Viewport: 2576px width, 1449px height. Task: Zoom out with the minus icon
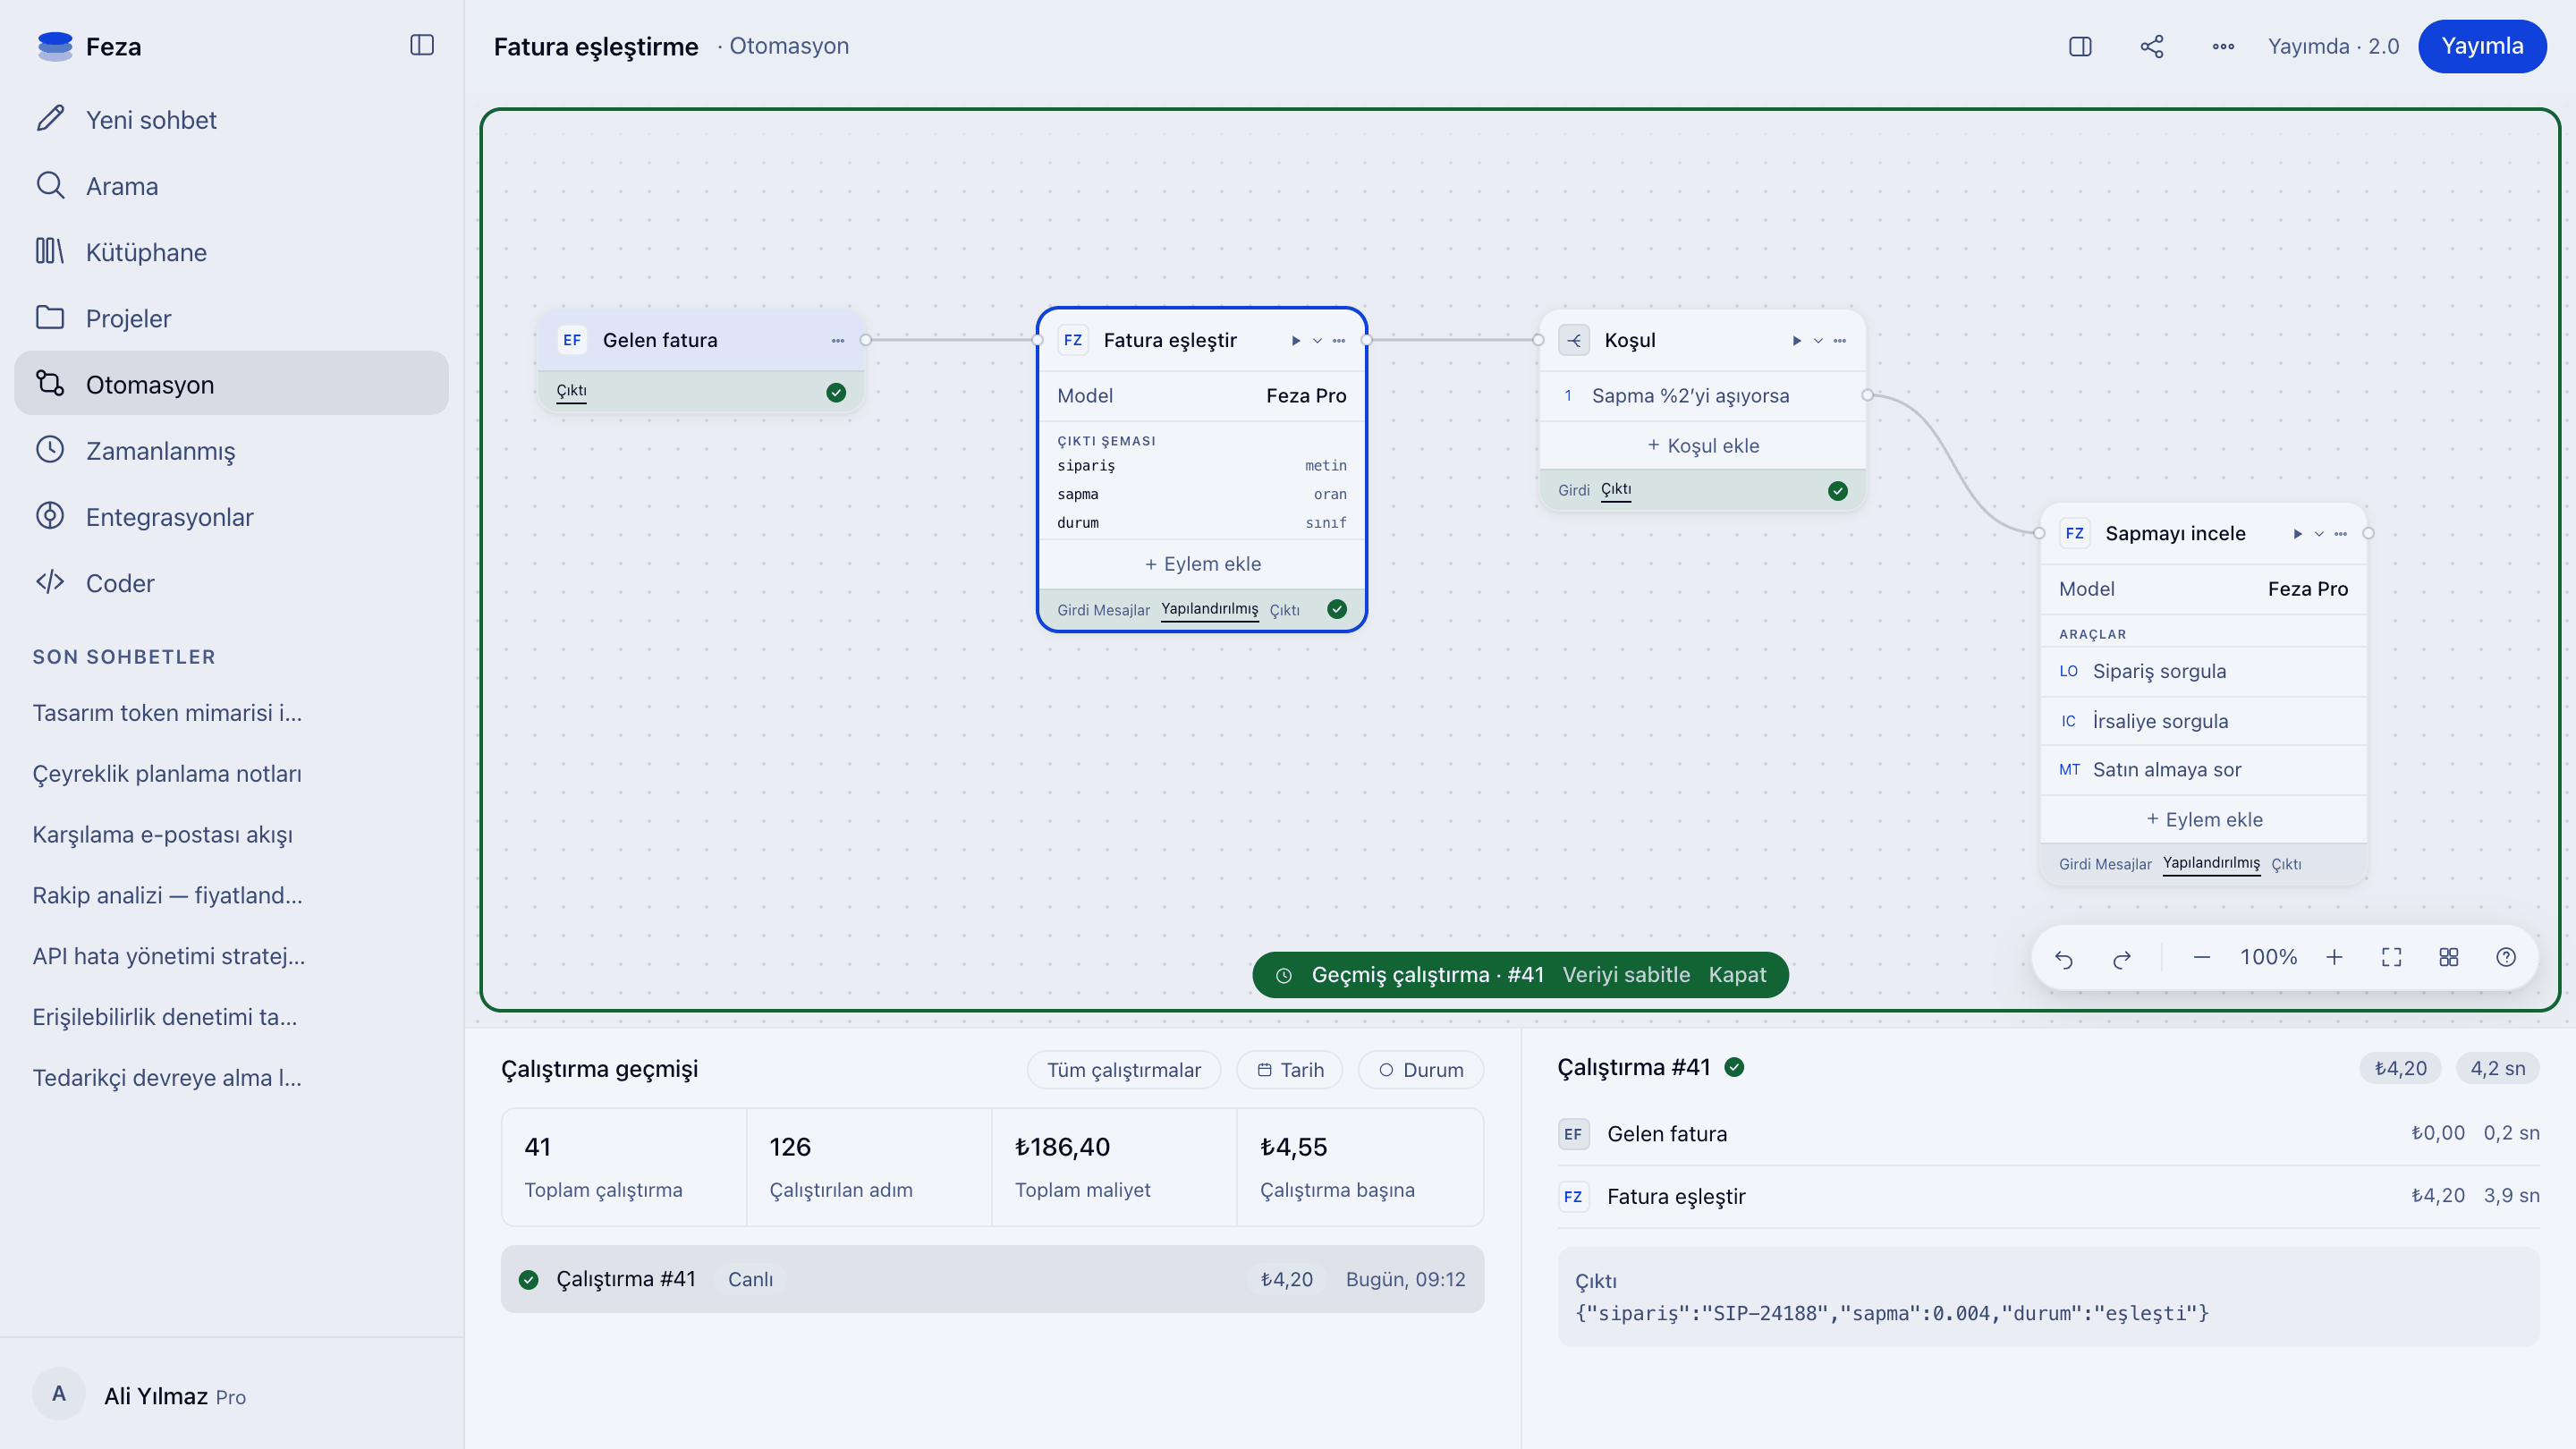tap(2202, 958)
